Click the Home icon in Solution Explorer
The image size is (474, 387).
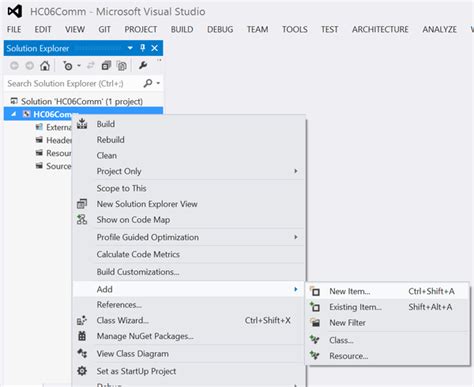(x=45, y=65)
